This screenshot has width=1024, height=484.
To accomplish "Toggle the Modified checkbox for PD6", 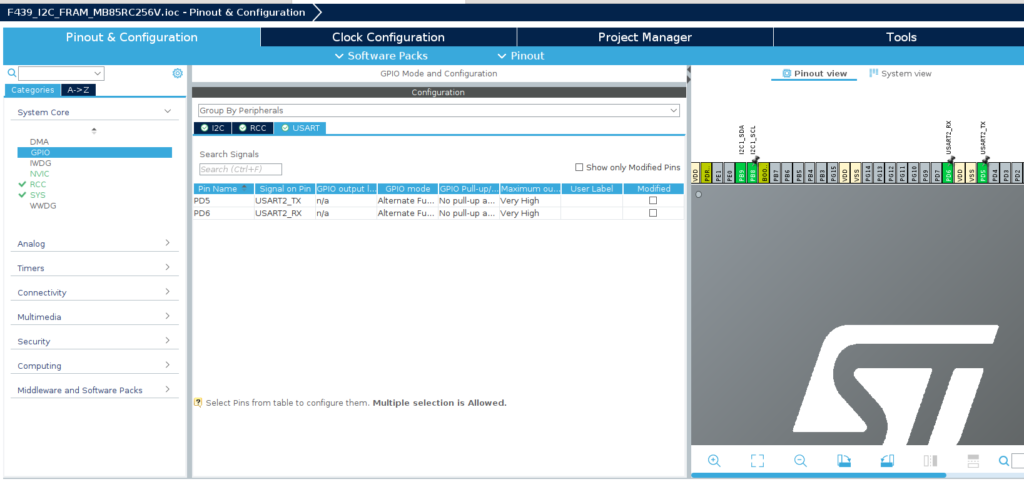I will click(652, 213).
